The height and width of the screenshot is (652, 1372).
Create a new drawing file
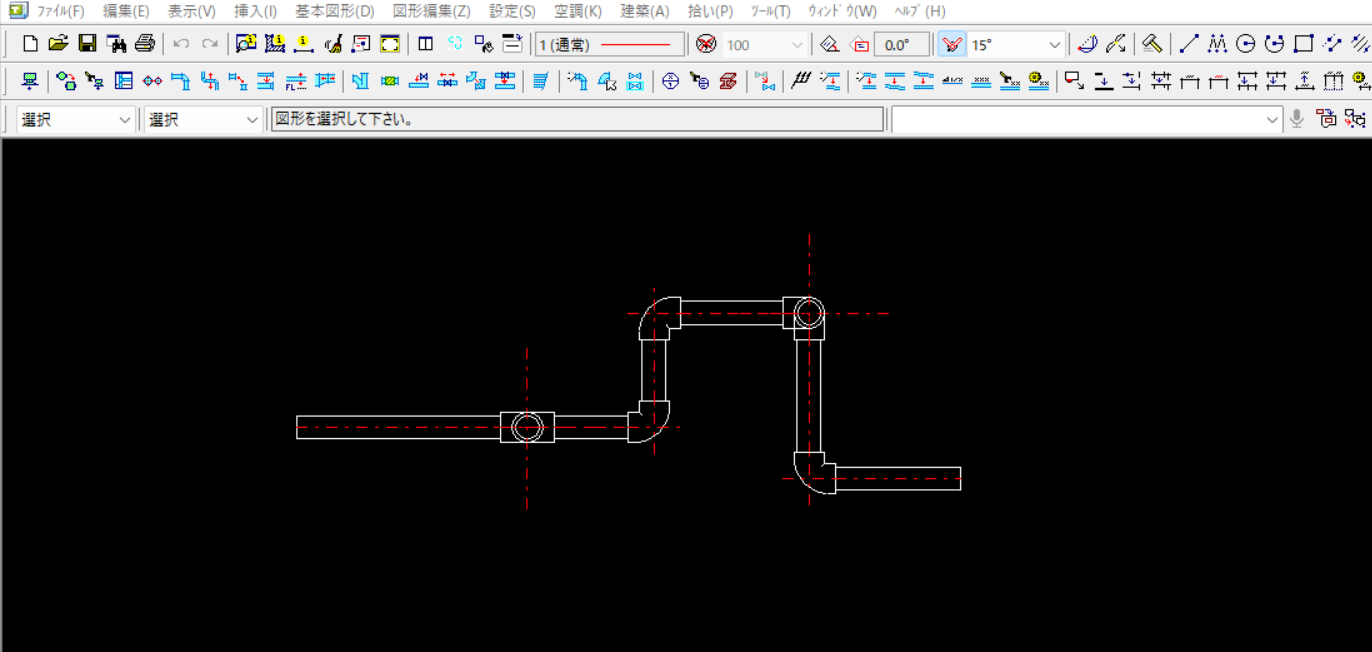click(30, 44)
